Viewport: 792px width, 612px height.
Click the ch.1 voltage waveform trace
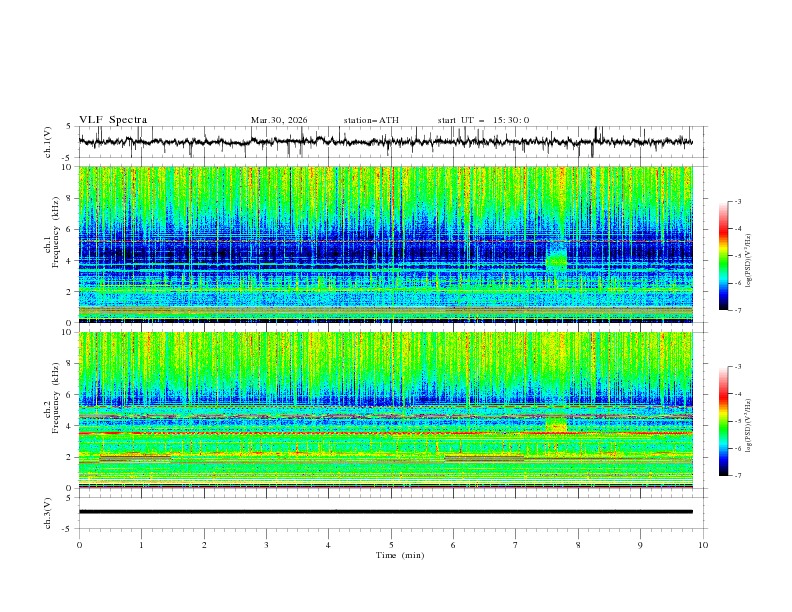tap(385, 142)
